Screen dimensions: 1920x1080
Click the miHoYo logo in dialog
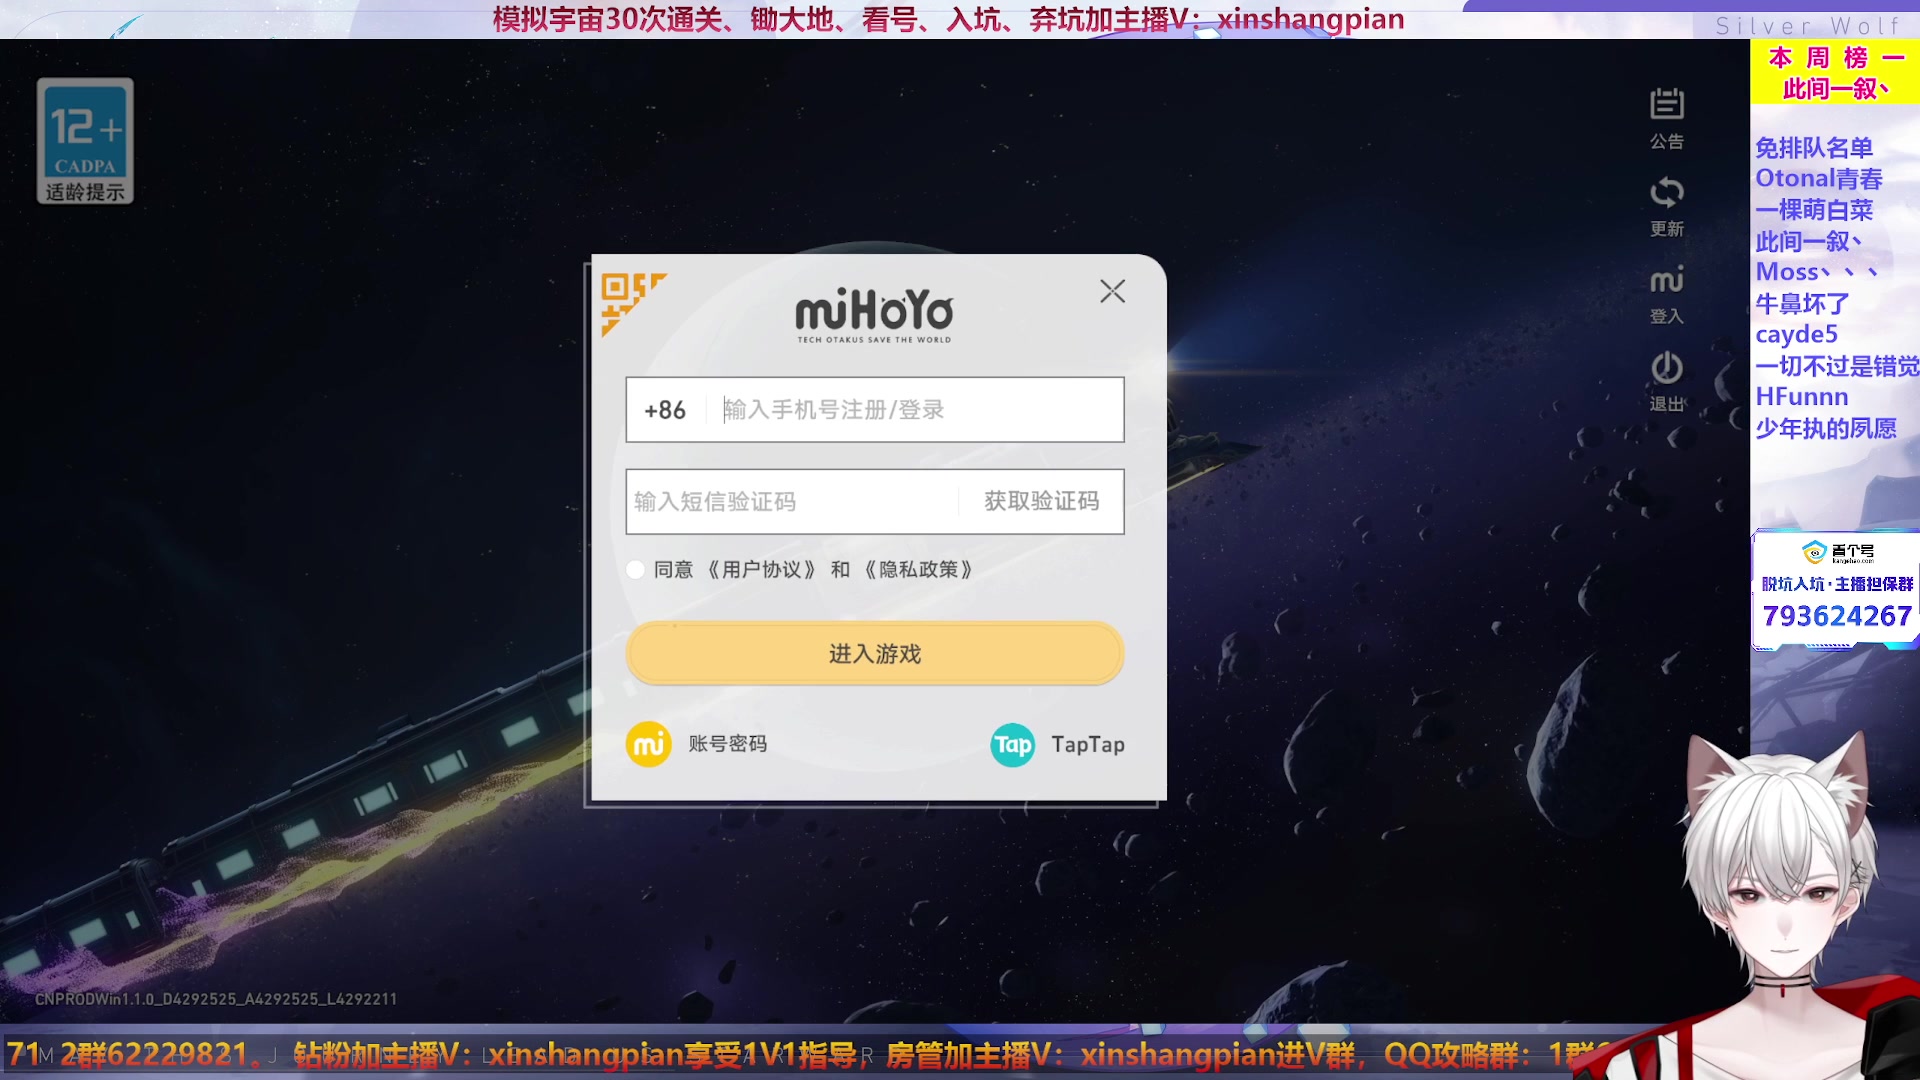coord(874,314)
